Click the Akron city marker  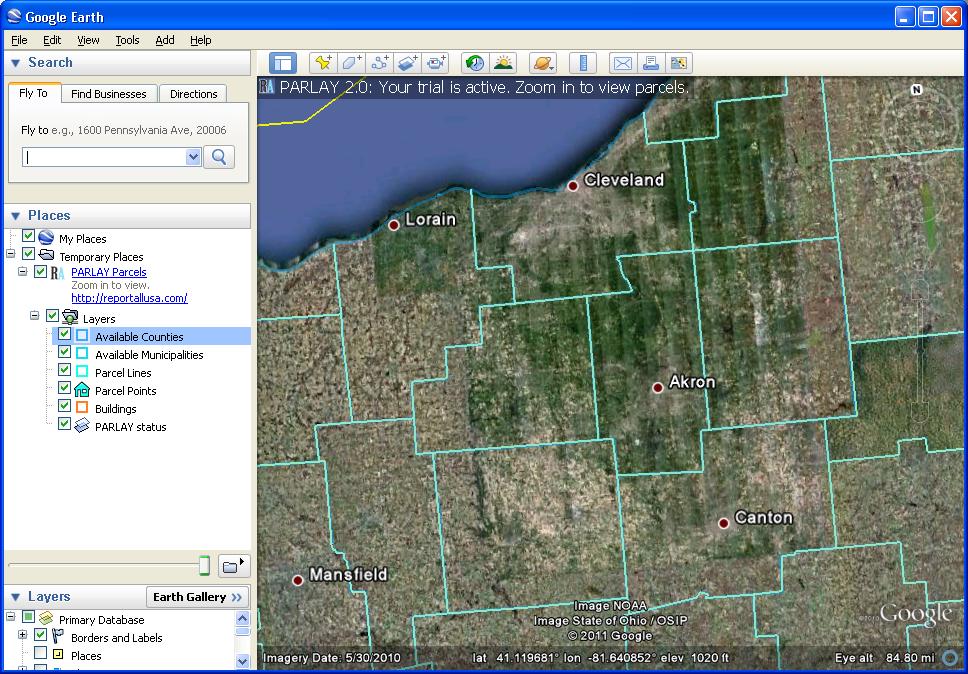click(x=658, y=388)
